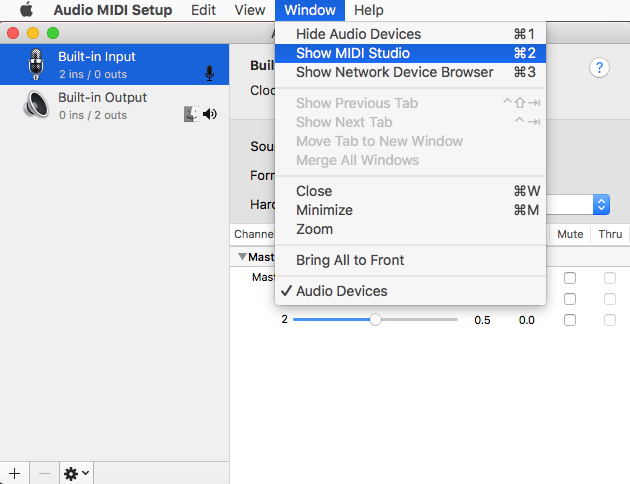
Task: Toggle Thru checkbox in the Master row
Action: coord(610,278)
